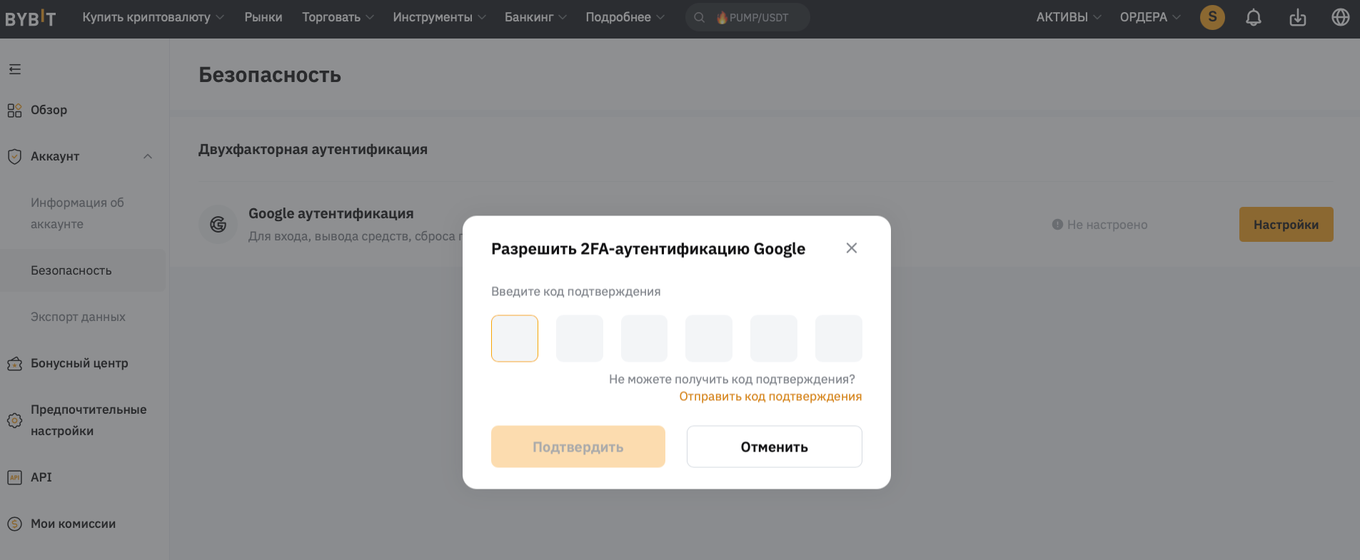The height and width of the screenshot is (560, 1360).
Task: Open the Инструменты dropdown menu
Action: pos(440,17)
